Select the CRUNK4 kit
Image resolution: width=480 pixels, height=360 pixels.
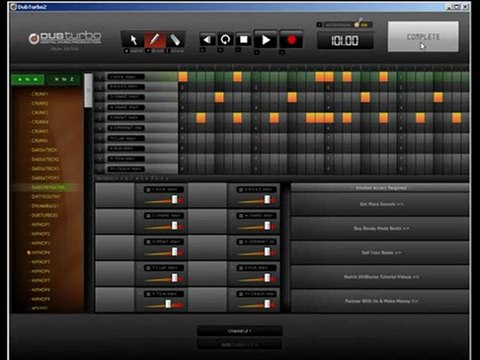(40, 122)
